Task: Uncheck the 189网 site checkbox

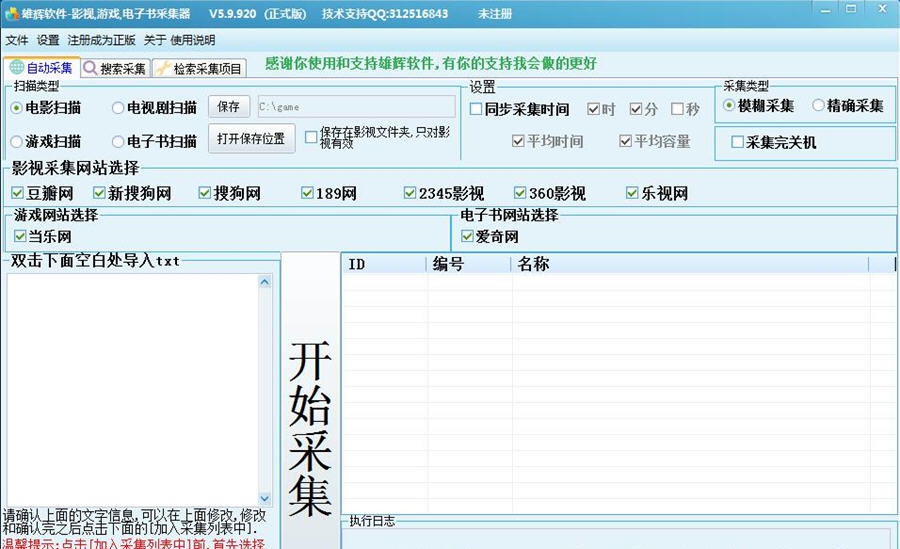Action: 307,193
